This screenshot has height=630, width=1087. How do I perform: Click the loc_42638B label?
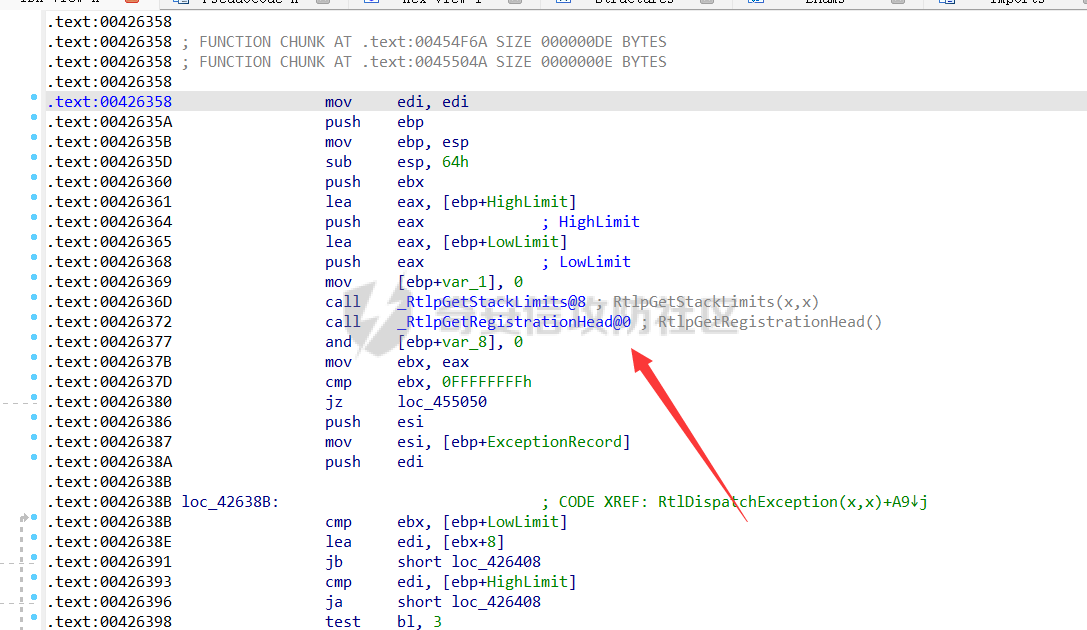click(x=230, y=502)
